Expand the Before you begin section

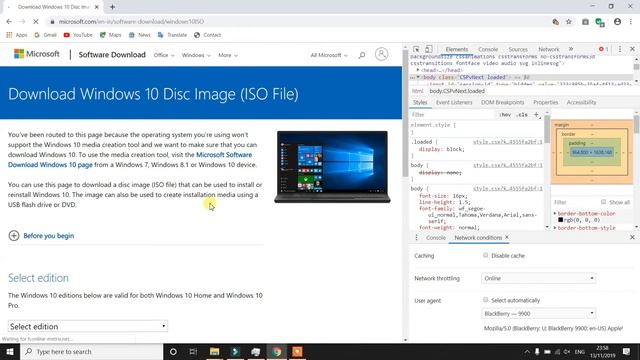(x=41, y=236)
